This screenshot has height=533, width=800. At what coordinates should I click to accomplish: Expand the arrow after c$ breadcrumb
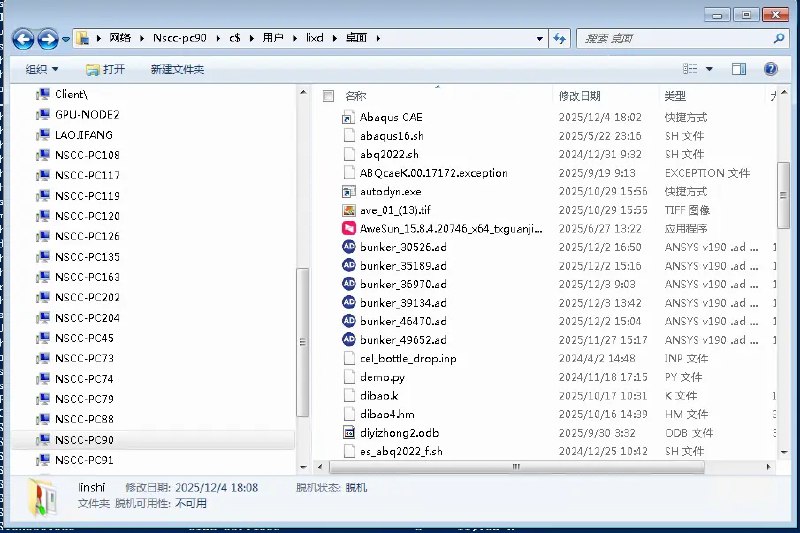(x=252, y=38)
